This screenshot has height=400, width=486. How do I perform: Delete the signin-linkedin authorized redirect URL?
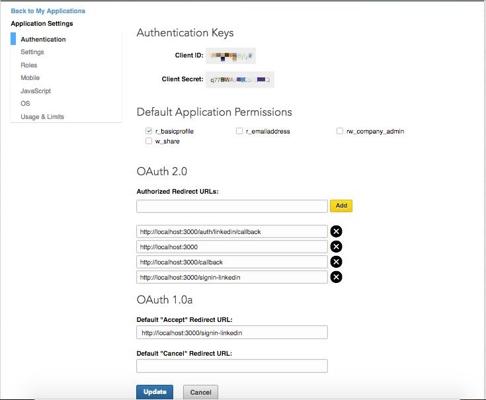[336, 277]
